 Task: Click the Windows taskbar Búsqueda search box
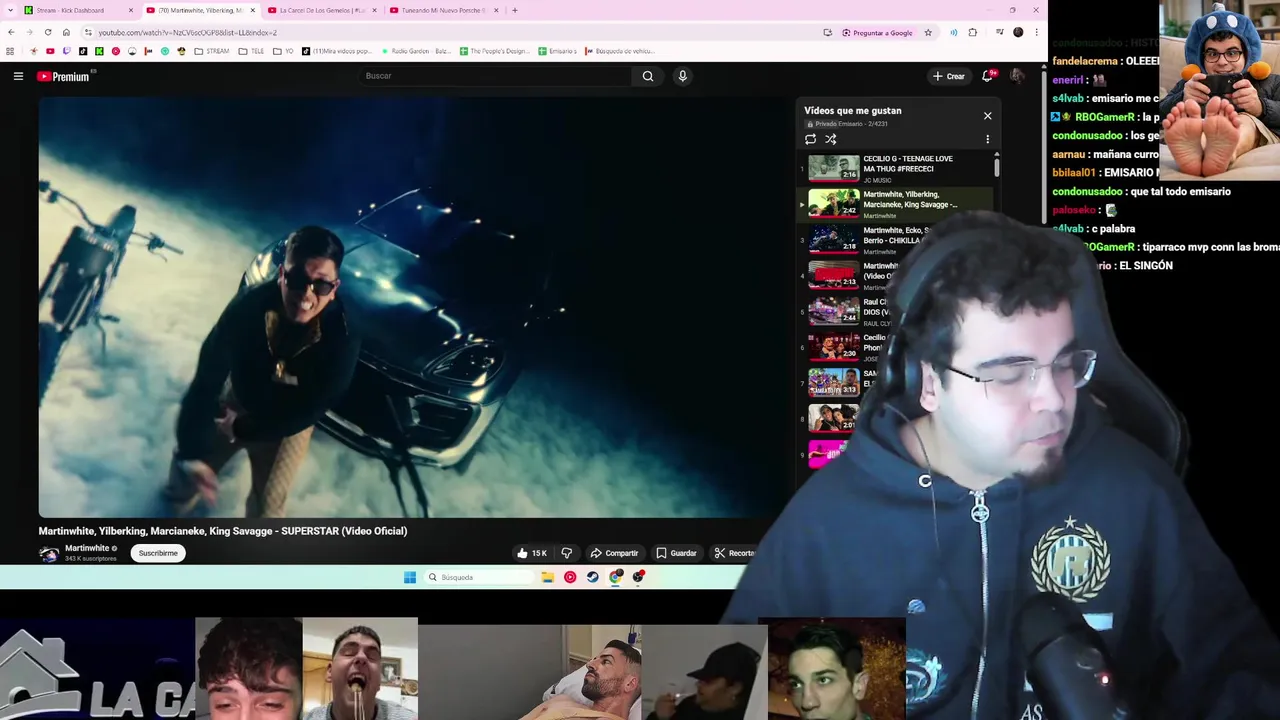478,577
